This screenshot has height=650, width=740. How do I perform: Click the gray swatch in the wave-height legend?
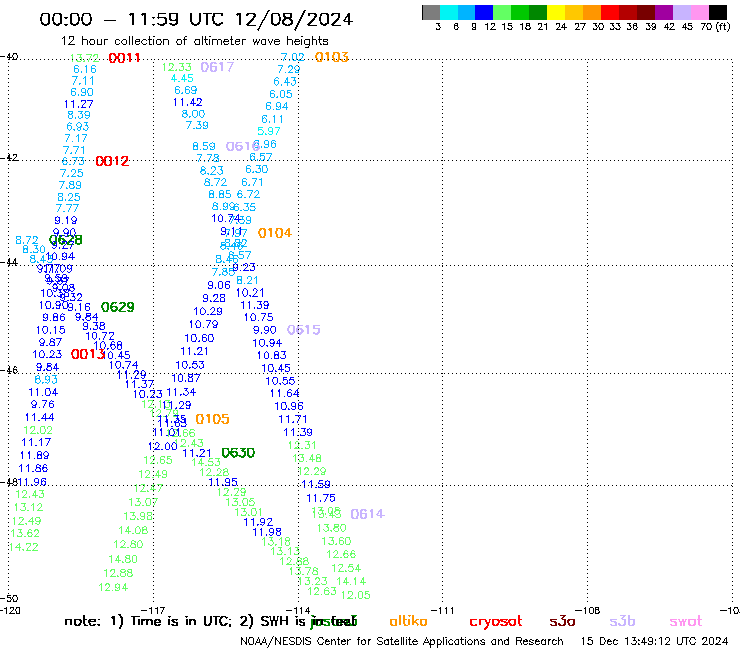(431, 12)
